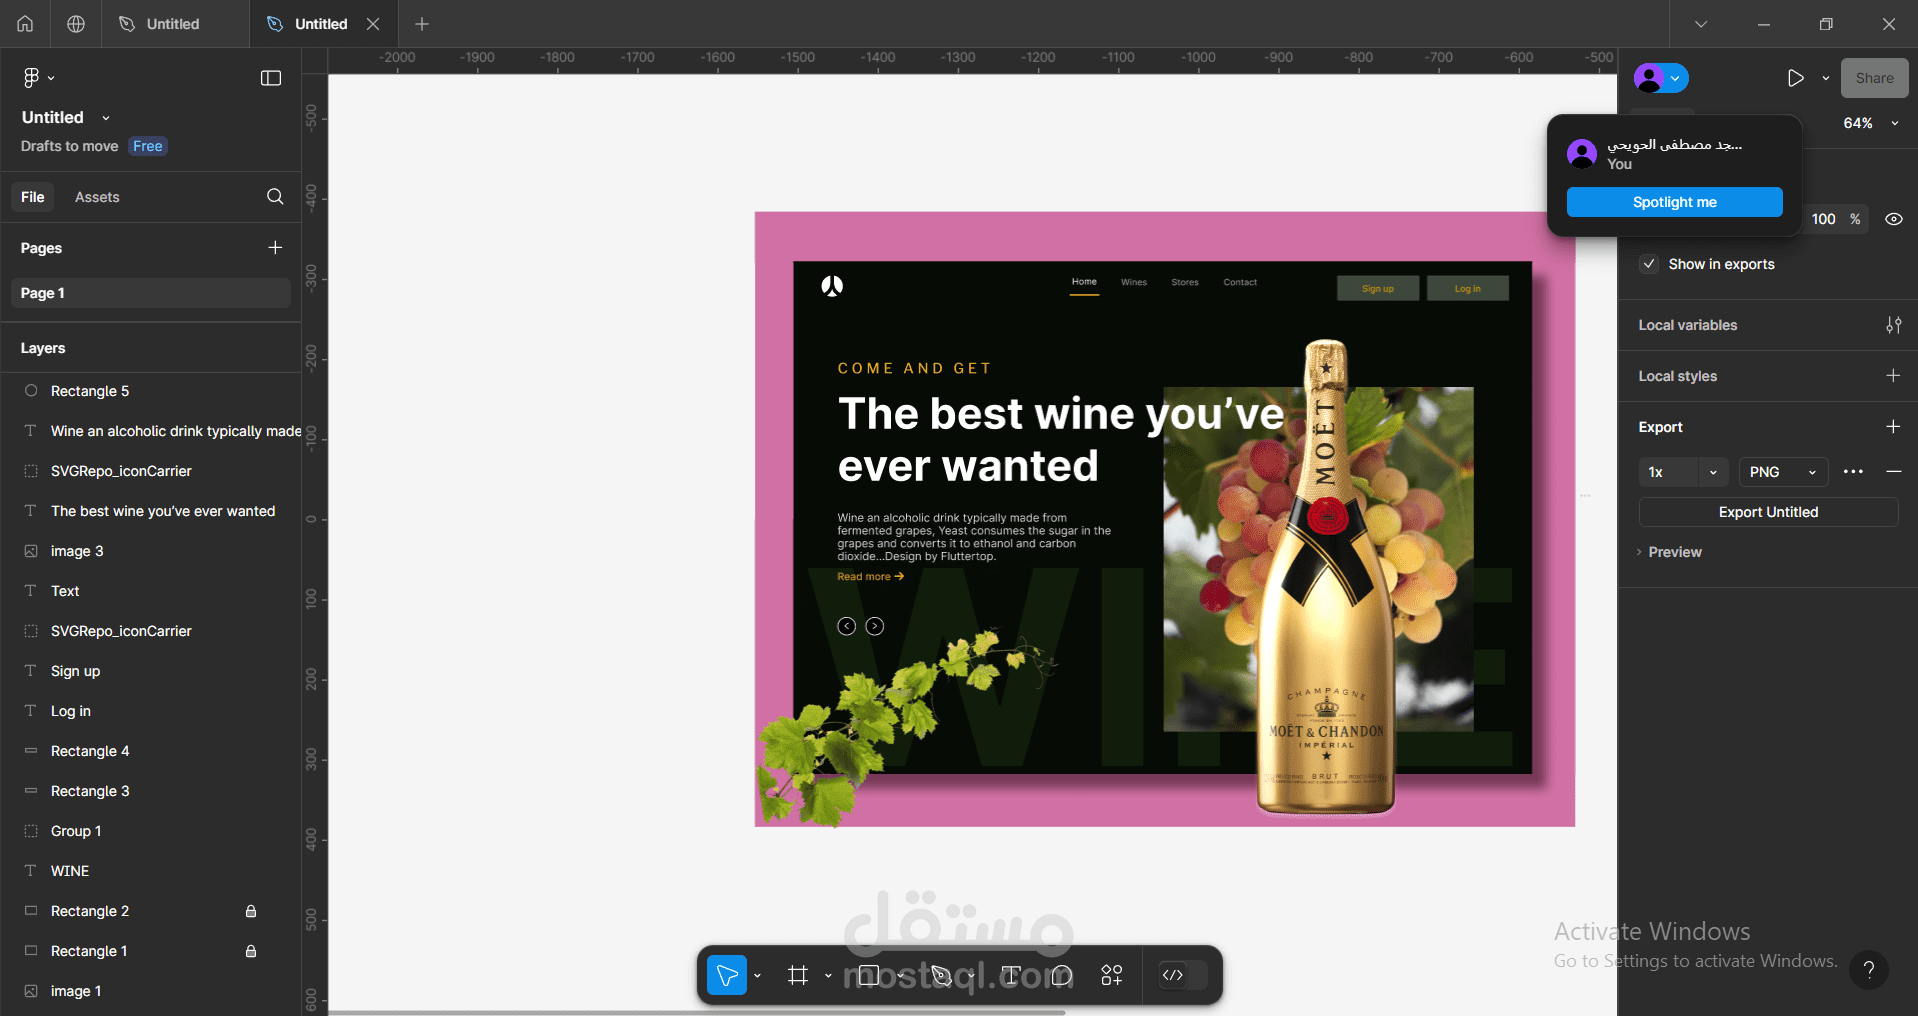The image size is (1918, 1016).
Task: Open present options chevron
Action: coord(1826,78)
